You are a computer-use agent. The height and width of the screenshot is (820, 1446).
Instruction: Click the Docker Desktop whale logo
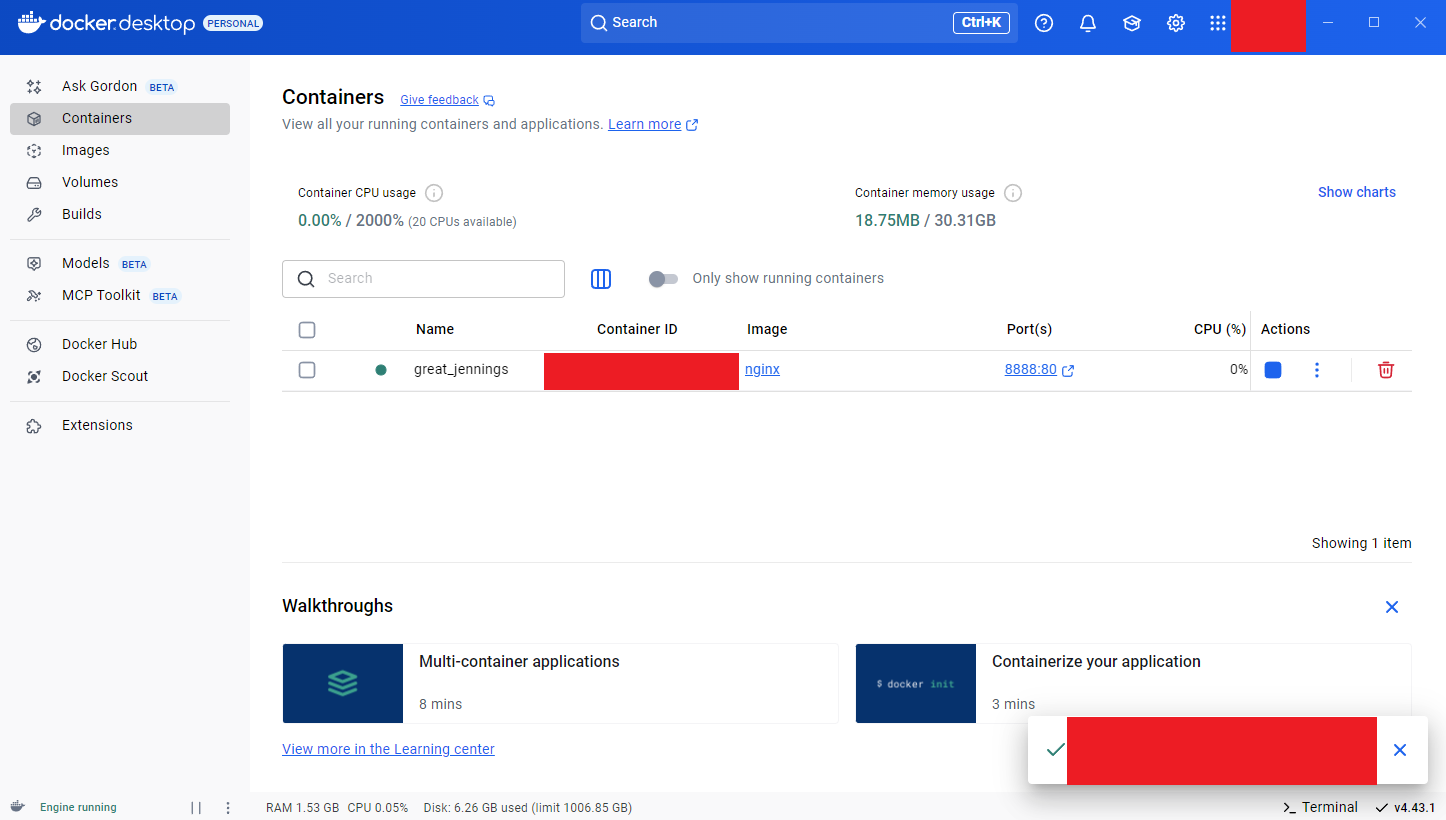click(x=32, y=22)
